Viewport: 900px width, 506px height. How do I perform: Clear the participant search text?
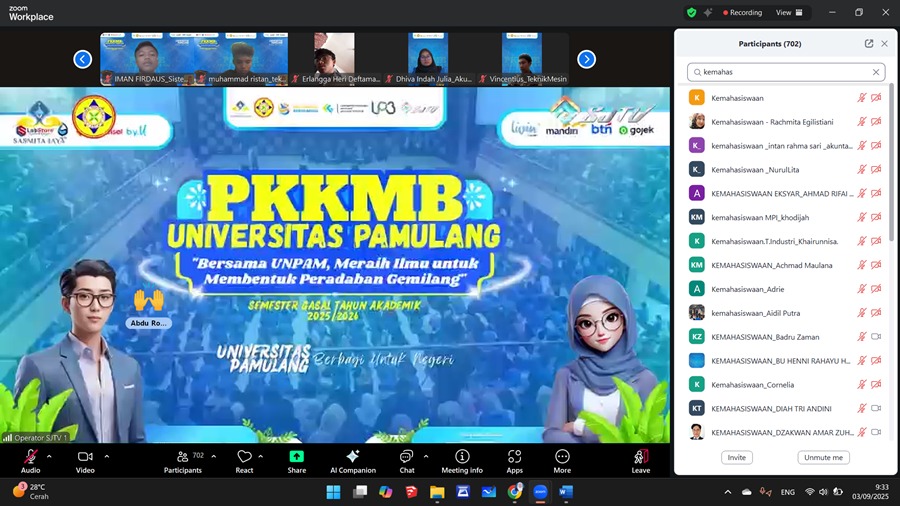(x=876, y=72)
